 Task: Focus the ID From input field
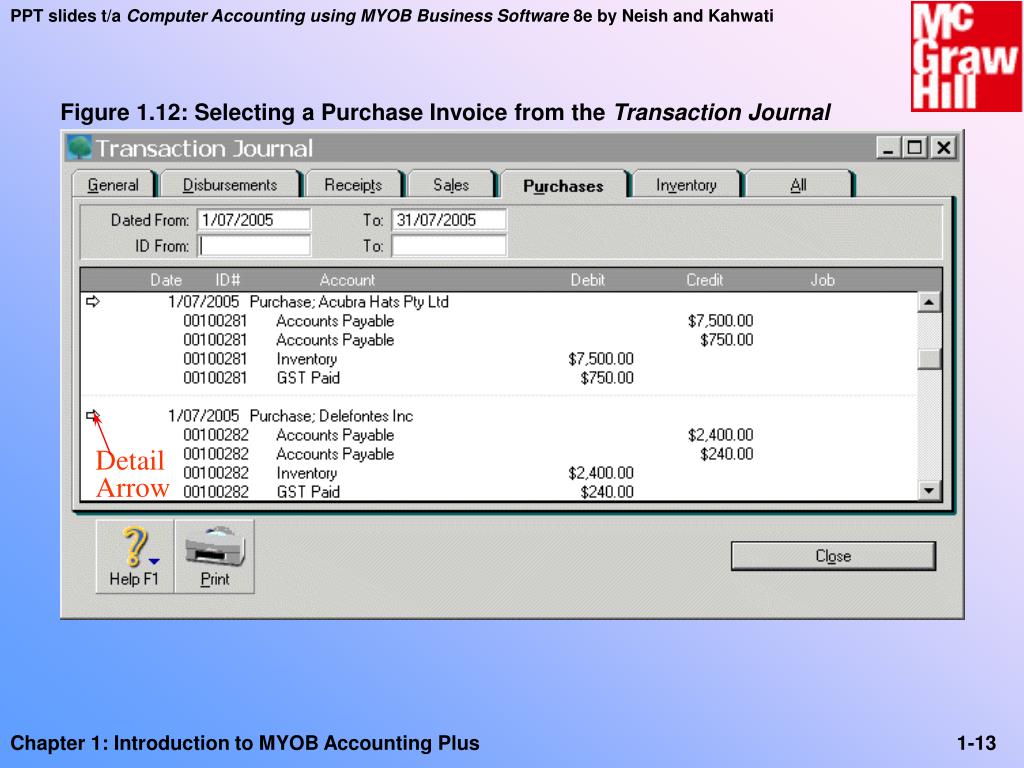click(254, 246)
